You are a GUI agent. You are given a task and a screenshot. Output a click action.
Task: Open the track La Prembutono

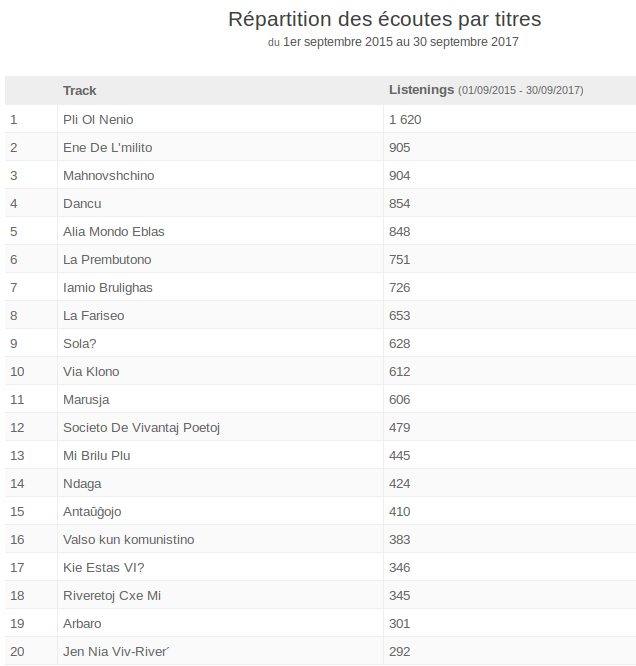(107, 259)
